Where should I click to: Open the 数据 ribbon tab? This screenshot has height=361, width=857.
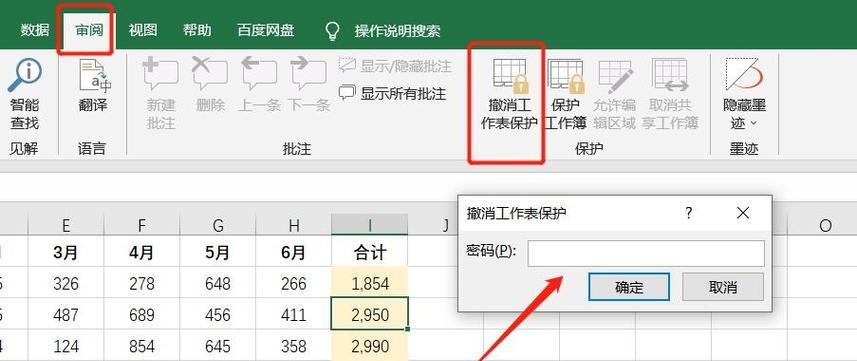[36, 30]
